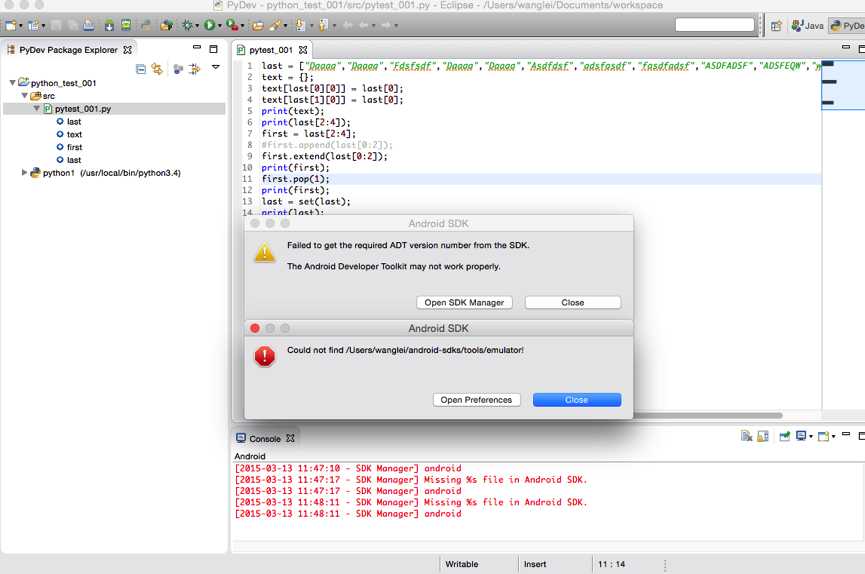Screen dimensions: 865x574
Task: Click the Pin Console icon
Action: pyautogui.click(x=784, y=436)
